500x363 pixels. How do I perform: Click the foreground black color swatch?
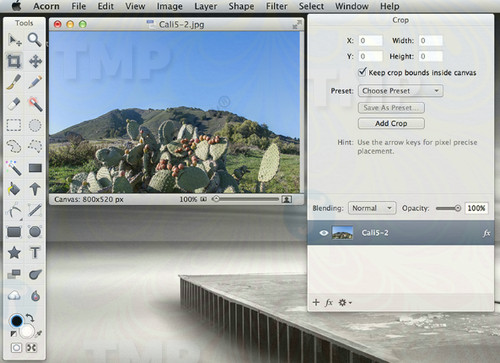17,321
